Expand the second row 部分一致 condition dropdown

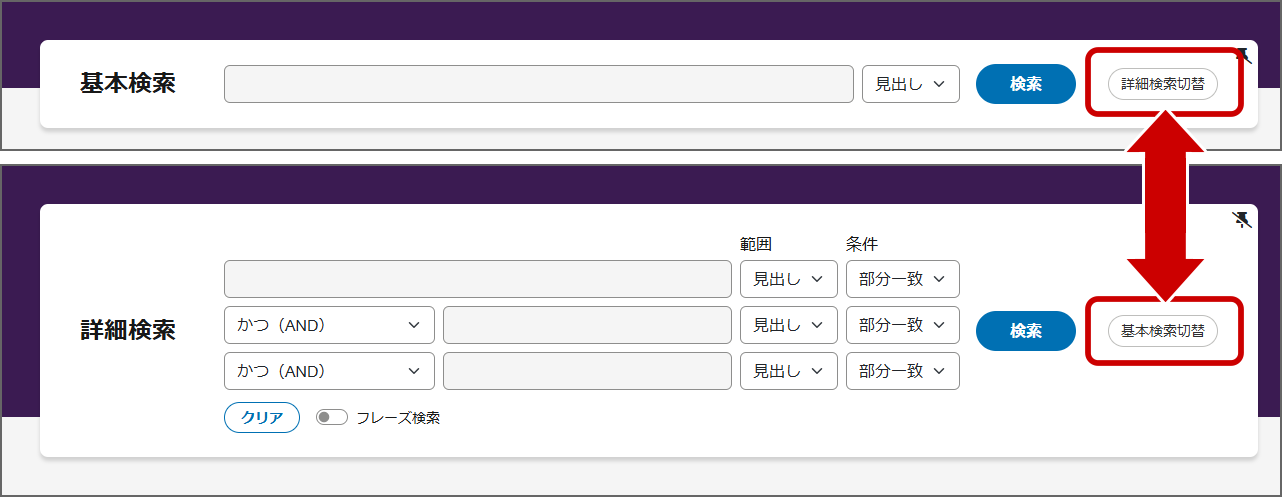(x=902, y=325)
